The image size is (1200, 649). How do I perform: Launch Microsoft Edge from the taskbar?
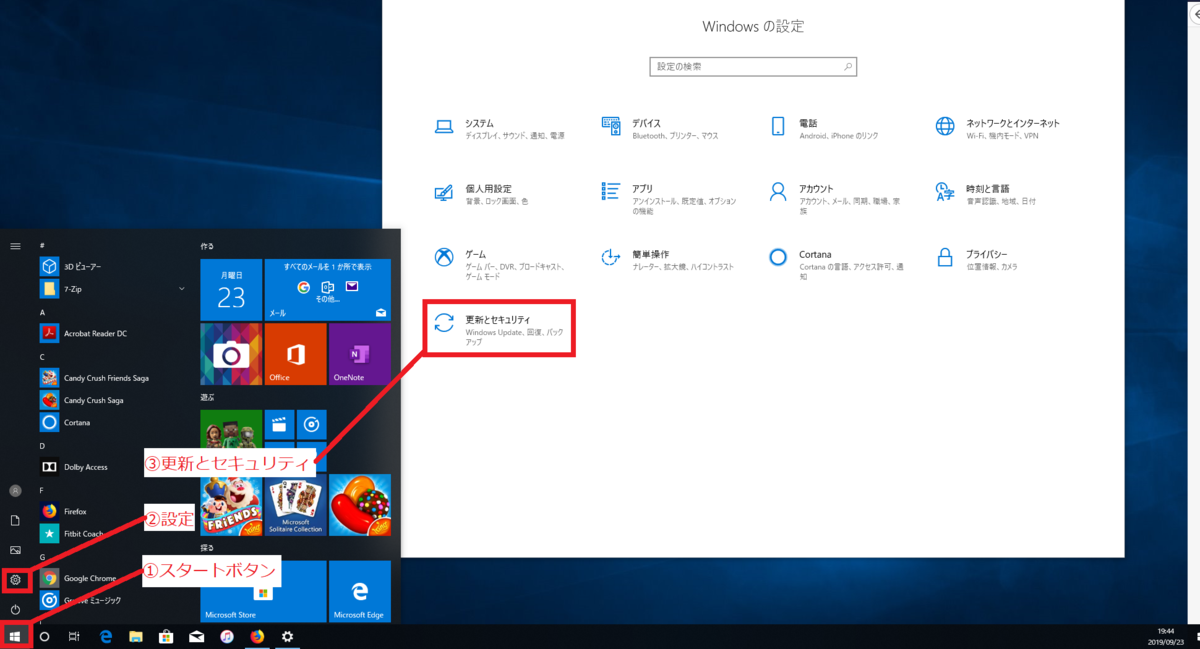pyautogui.click(x=105, y=636)
